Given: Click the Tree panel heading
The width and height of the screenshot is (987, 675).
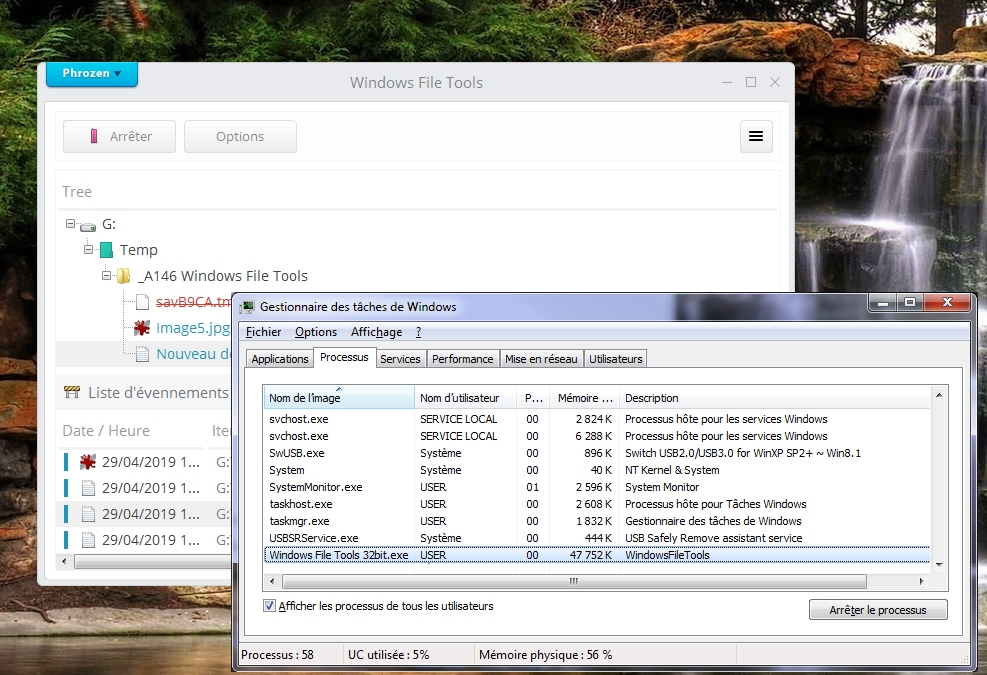Looking at the screenshot, I should click(x=77, y=191).
